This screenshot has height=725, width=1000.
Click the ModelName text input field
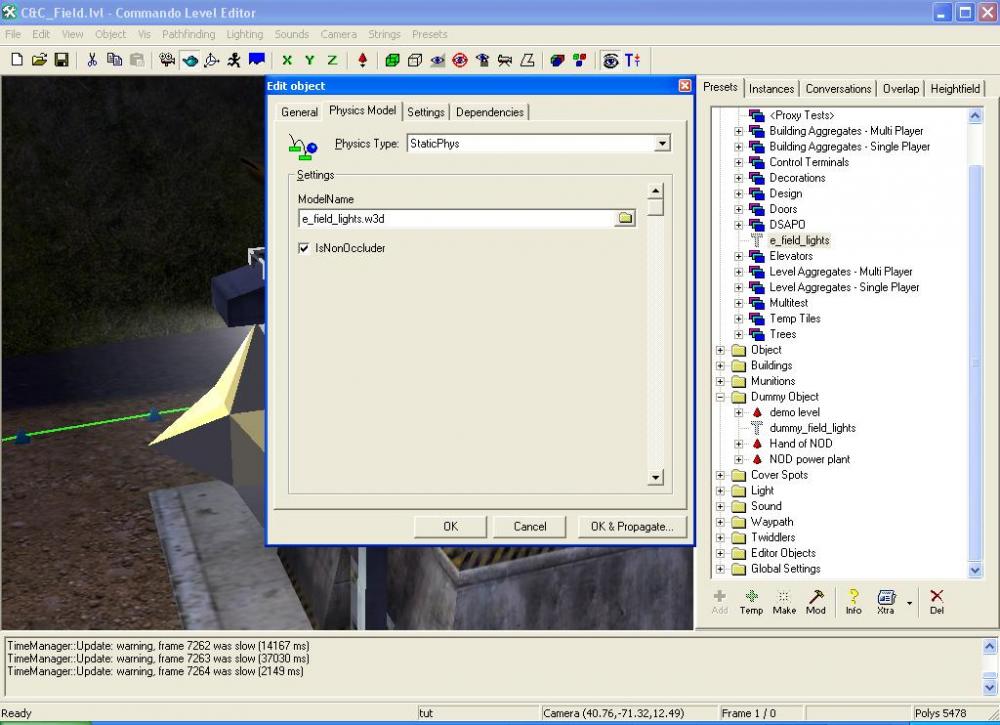pyautogui.click(x=455, y=218)
